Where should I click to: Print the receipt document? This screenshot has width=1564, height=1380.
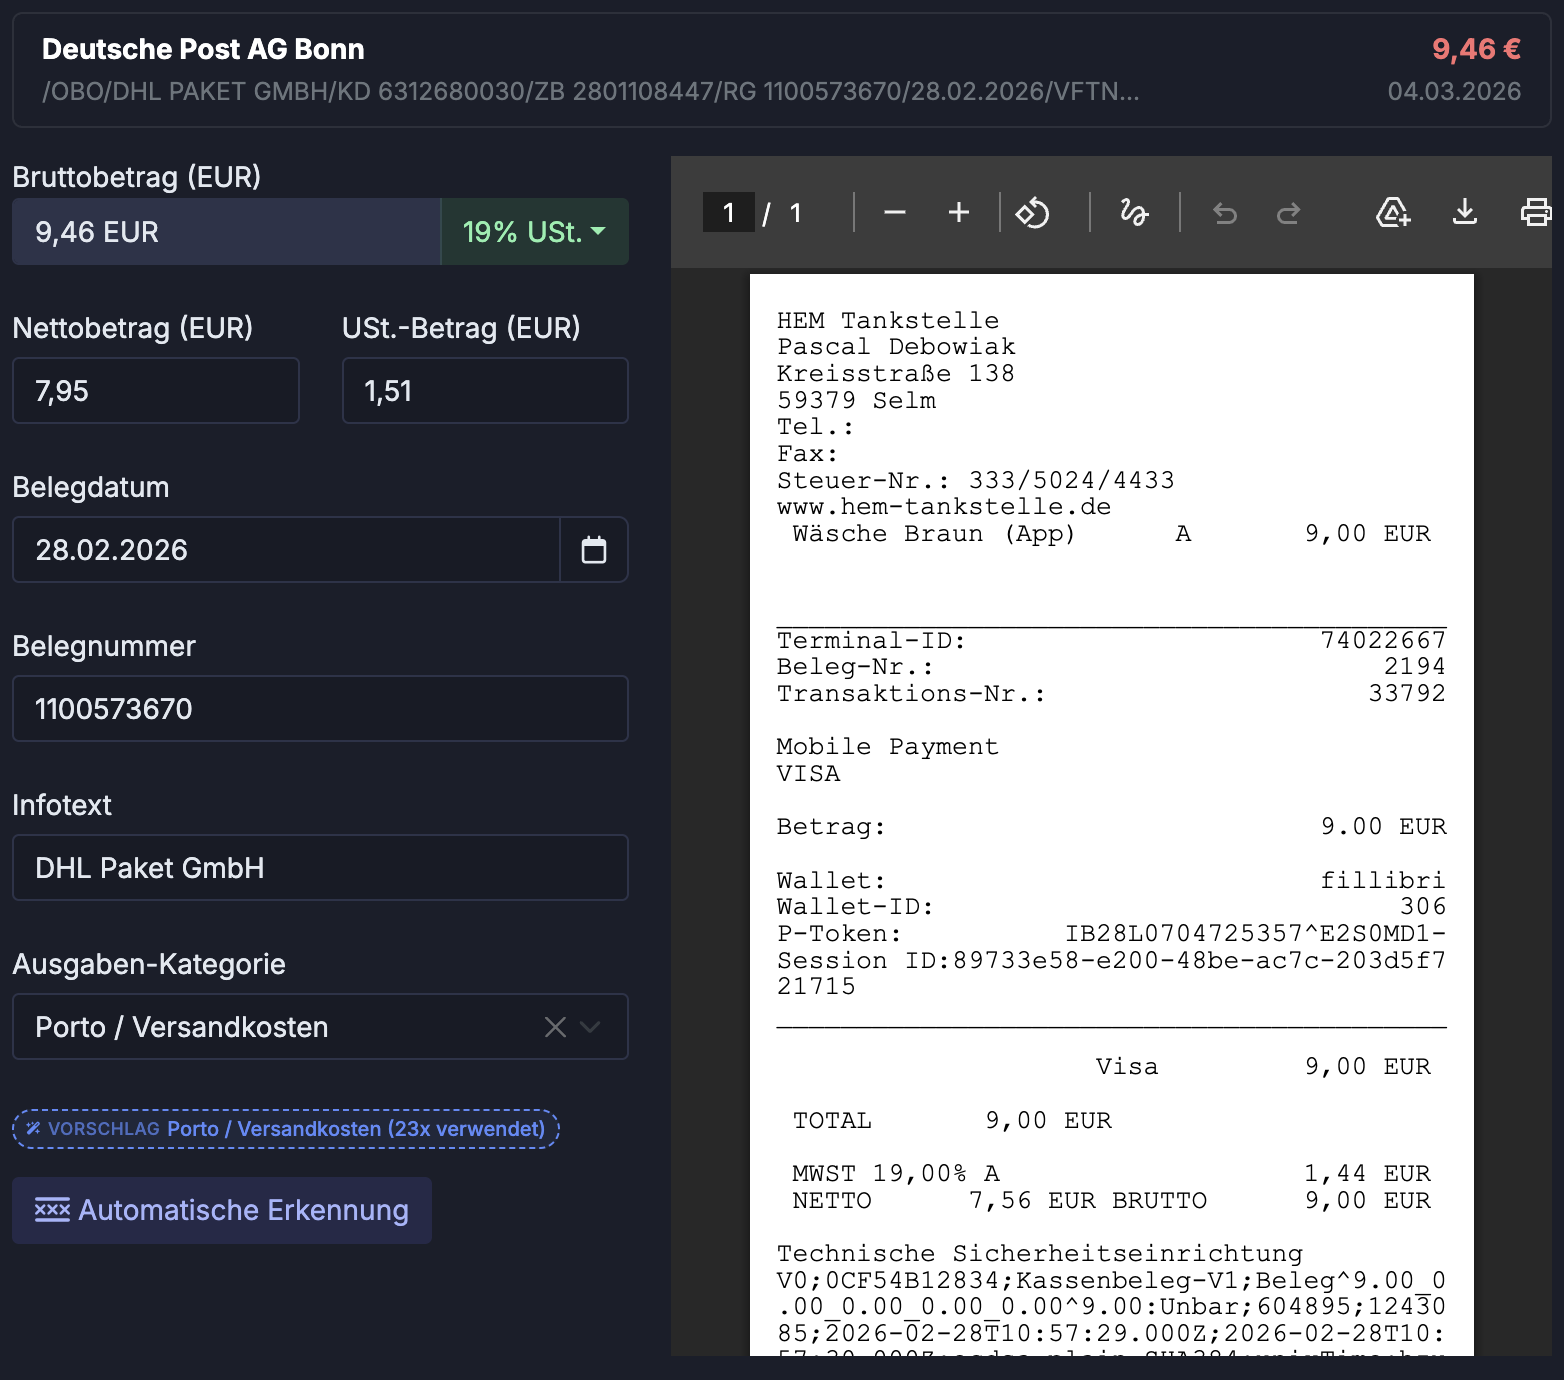click(1535, 213)
